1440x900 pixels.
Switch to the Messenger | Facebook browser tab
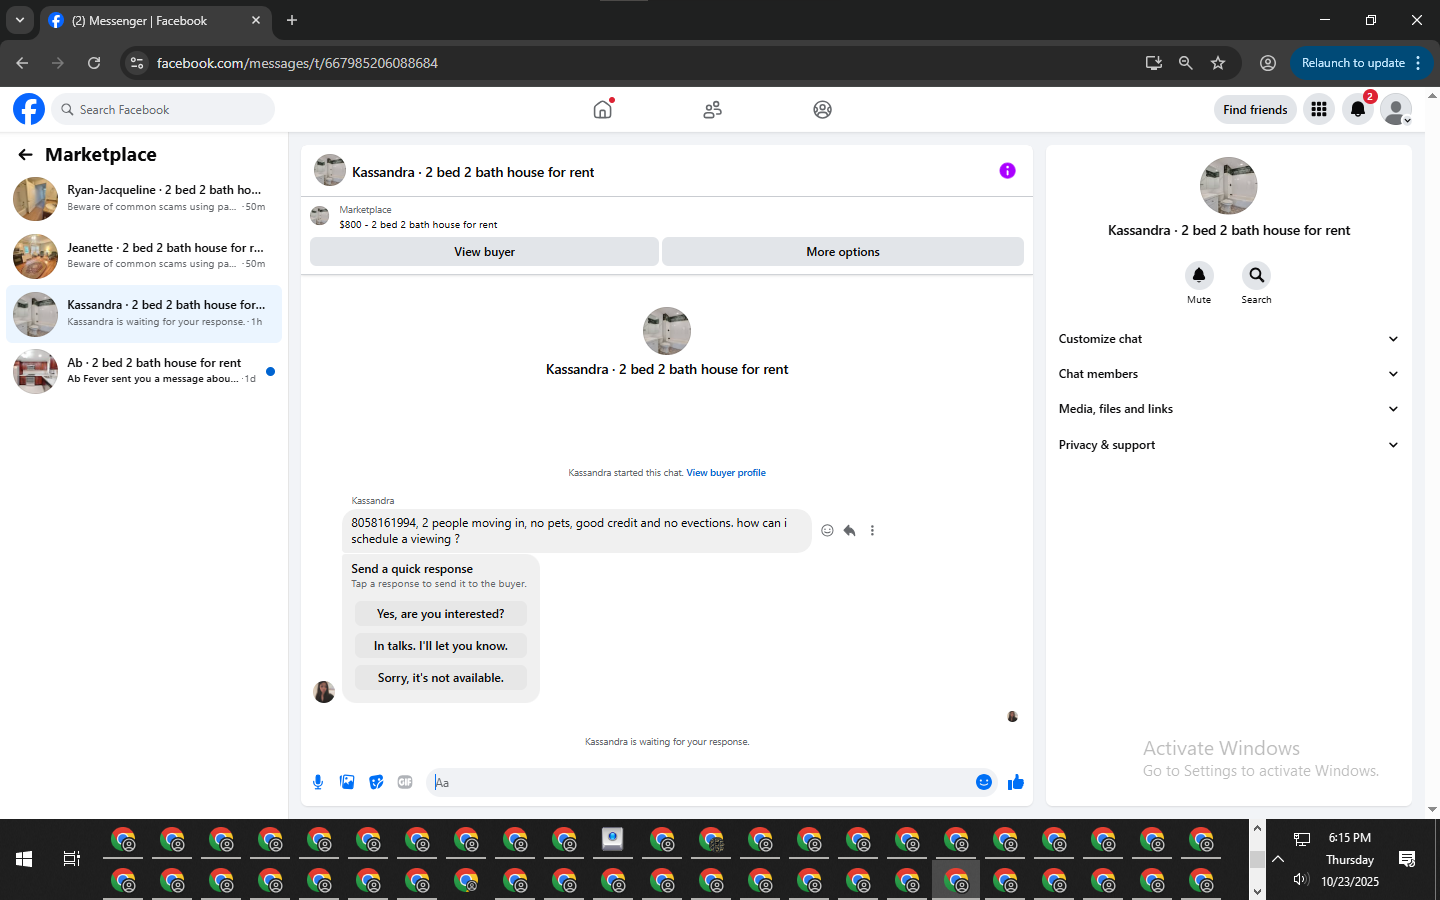pyautogui.click(x=155, y=20)
